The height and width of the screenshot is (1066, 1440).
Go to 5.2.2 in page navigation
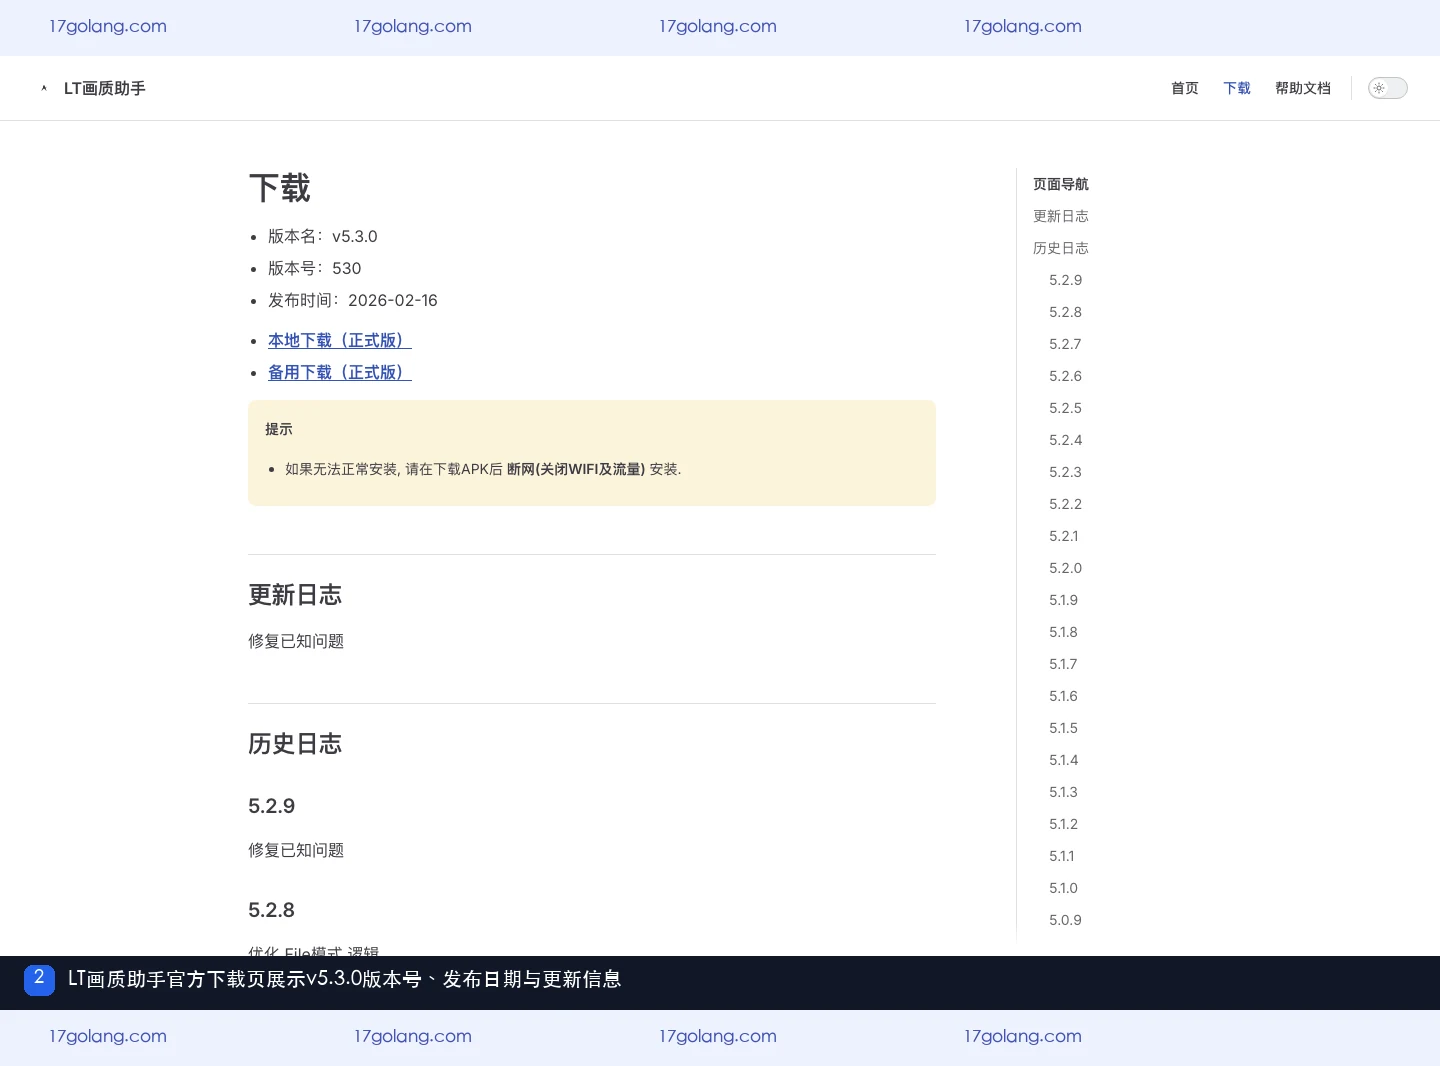(1065, 504)
